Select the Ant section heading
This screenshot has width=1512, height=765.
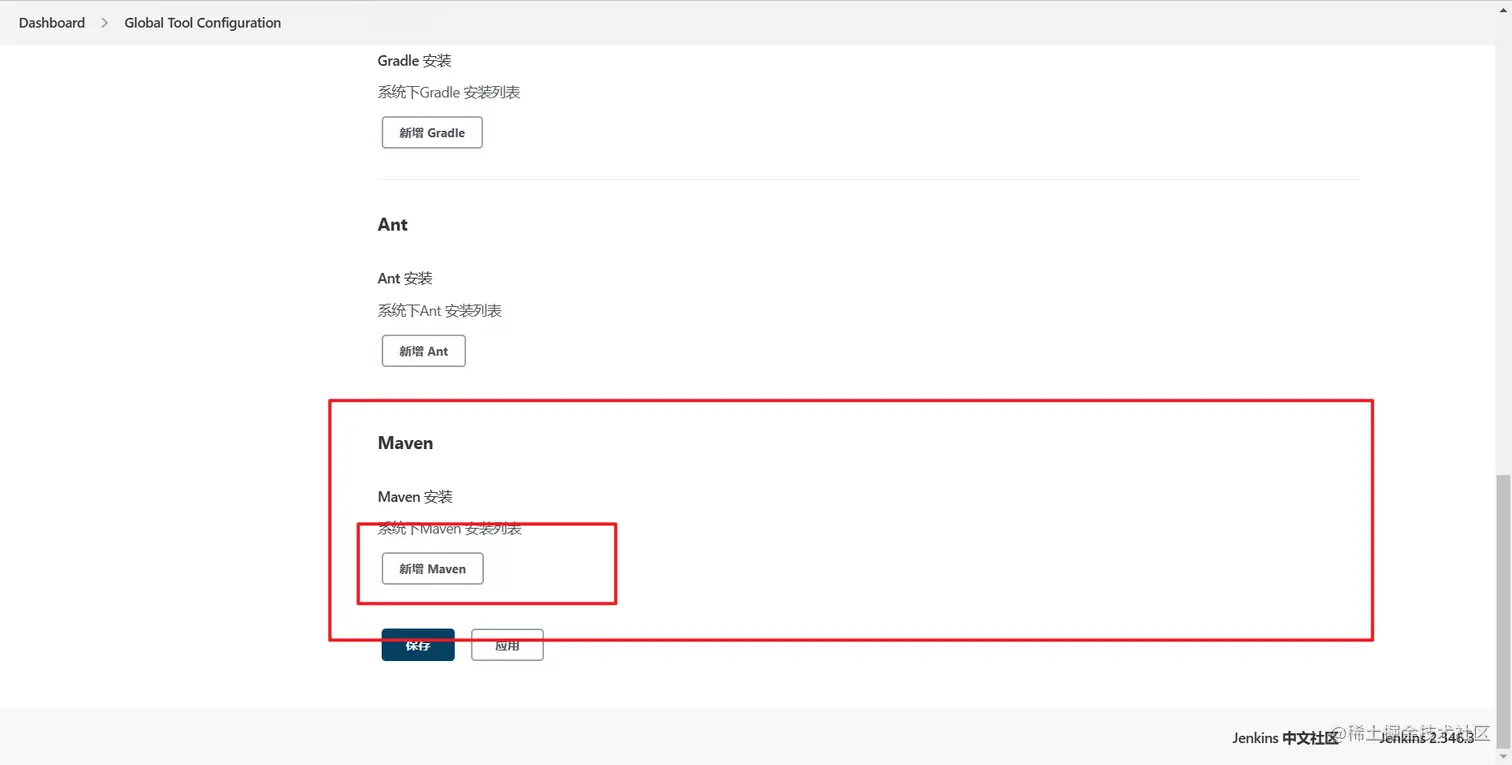pos(393,224)
